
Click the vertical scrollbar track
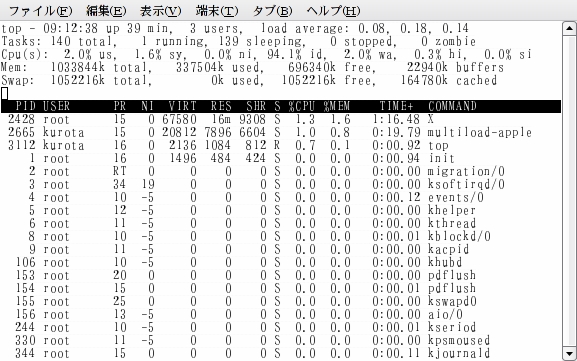pos(569,191)
